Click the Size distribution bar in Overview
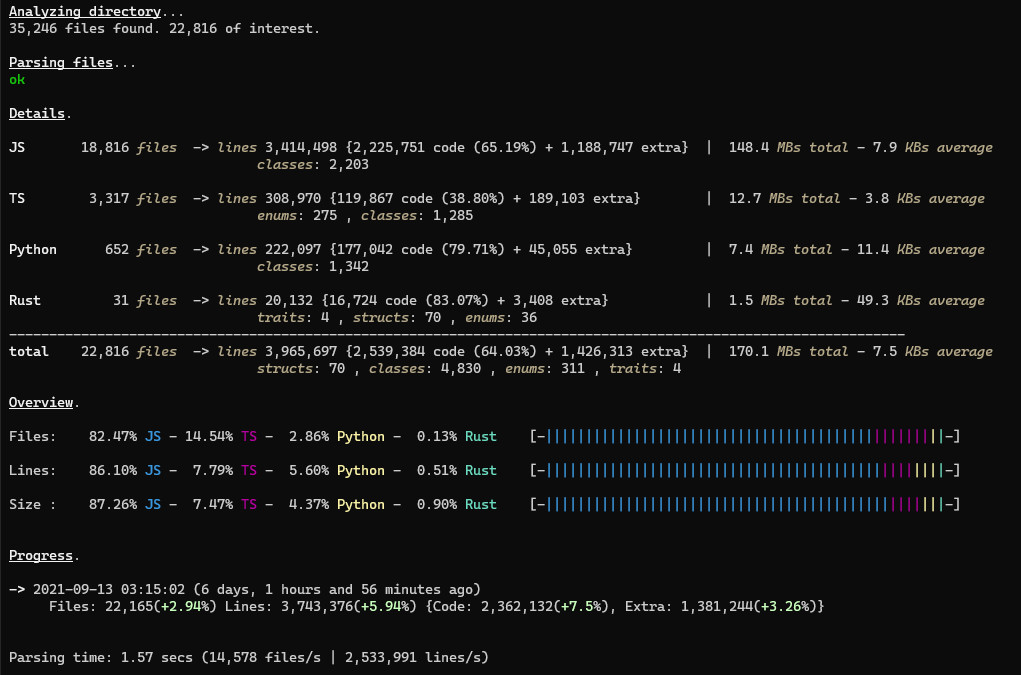1021x675 pixels. point(745,505)
